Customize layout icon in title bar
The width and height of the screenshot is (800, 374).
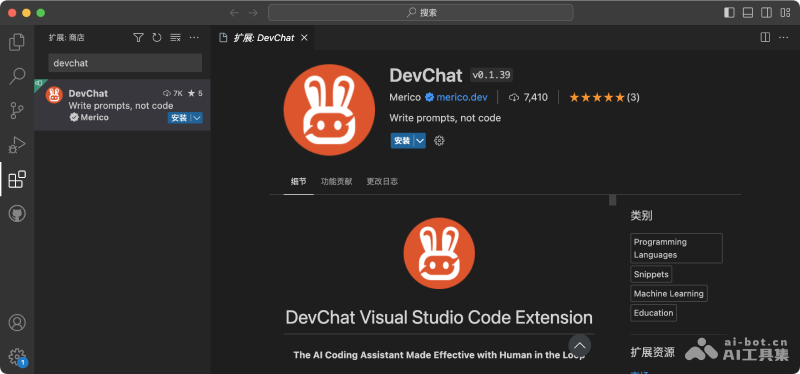pos(785,13)
